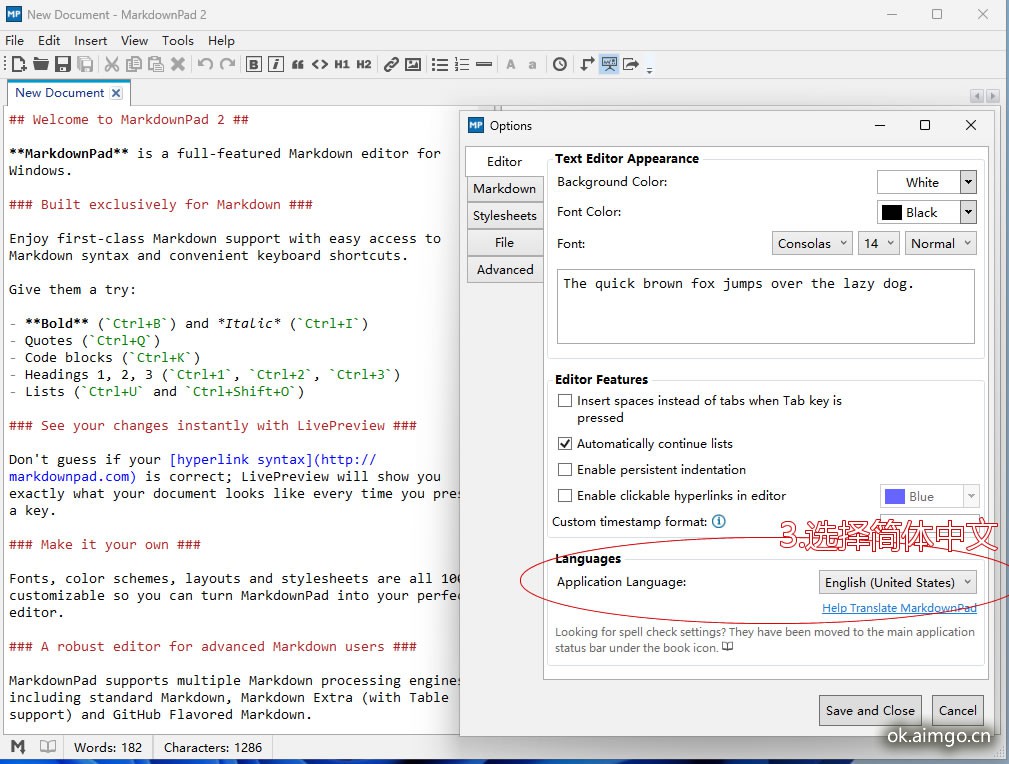Open the Background Color dropdown
The image size is (1009, 764).
927,182
